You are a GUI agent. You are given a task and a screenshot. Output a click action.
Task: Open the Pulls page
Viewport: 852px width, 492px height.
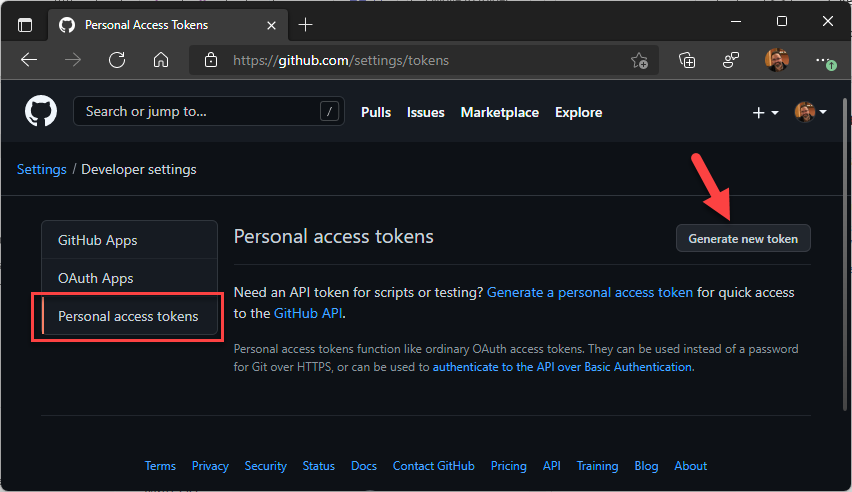tap(376, 113)
